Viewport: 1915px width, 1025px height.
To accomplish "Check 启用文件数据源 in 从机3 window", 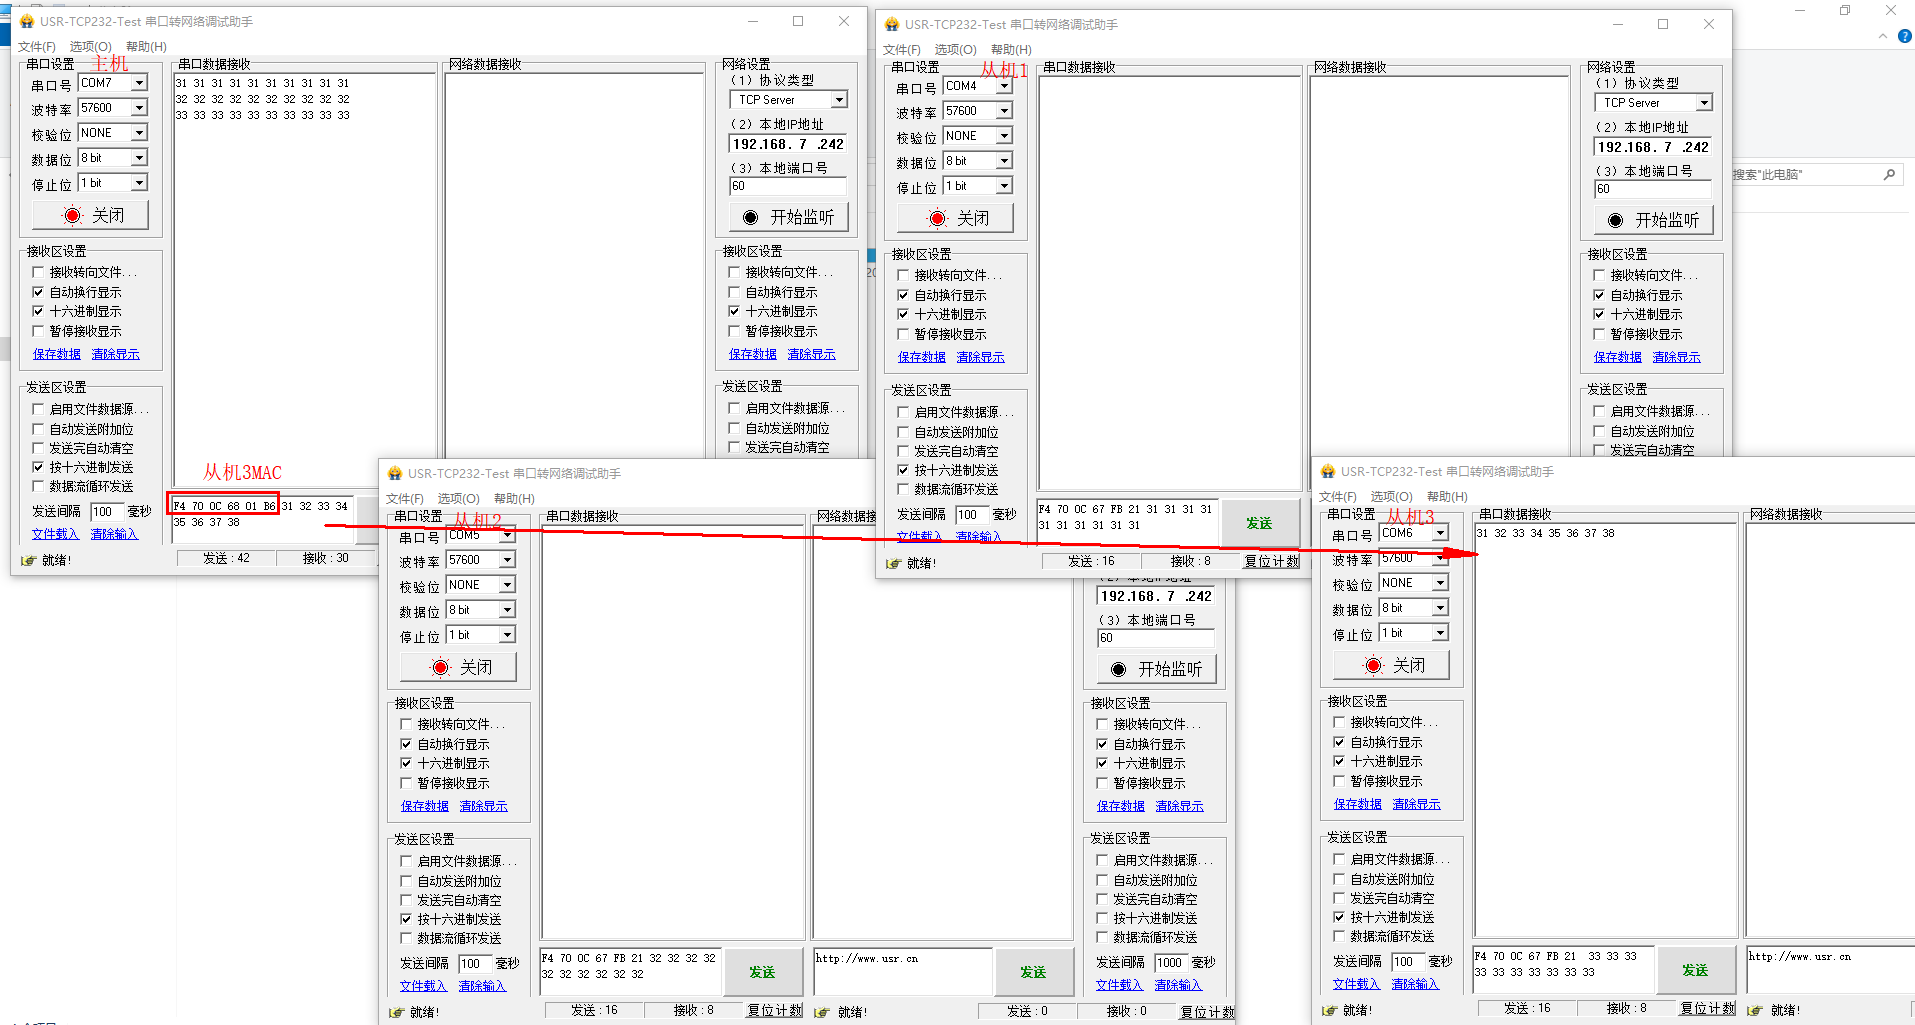I will tap(1339, 859).
